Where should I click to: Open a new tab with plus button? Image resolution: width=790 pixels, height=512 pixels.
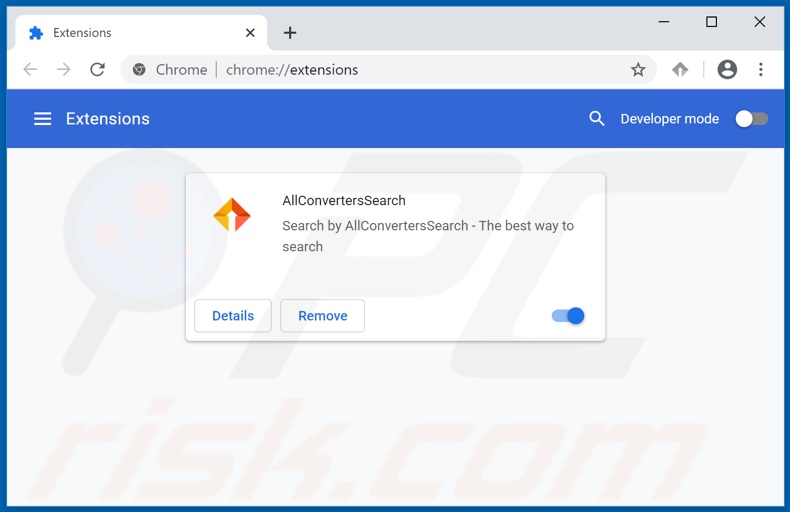coord(290,33)
